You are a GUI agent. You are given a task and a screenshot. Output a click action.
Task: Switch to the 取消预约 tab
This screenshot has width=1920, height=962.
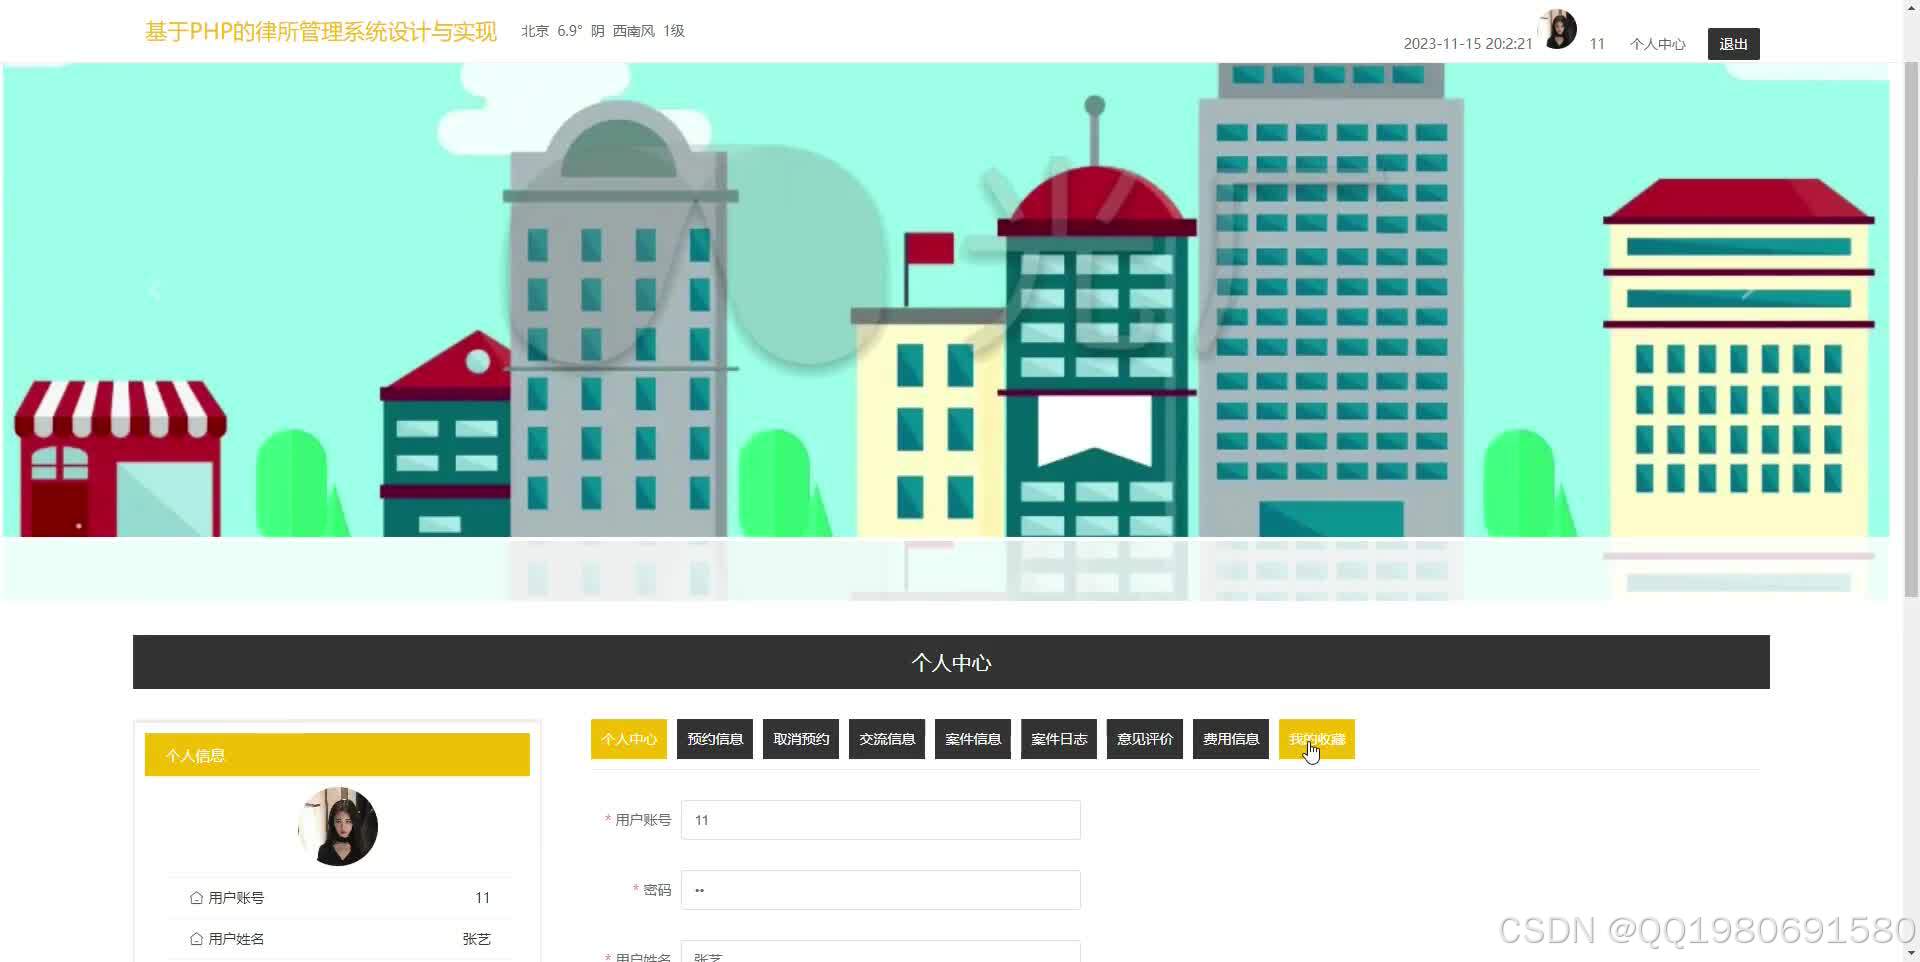click(800, 738)
